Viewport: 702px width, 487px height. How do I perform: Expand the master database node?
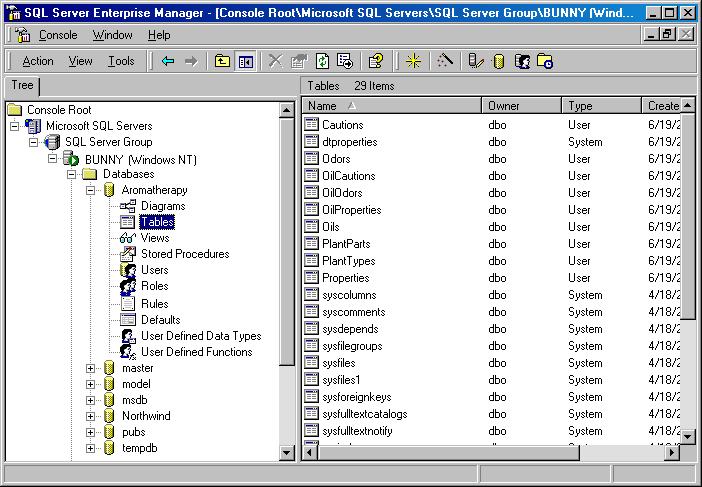(90, 368)
